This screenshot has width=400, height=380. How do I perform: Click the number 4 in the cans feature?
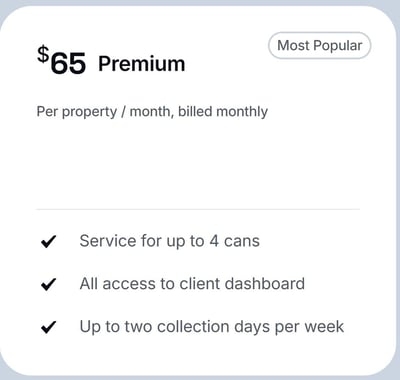[214, 241]
